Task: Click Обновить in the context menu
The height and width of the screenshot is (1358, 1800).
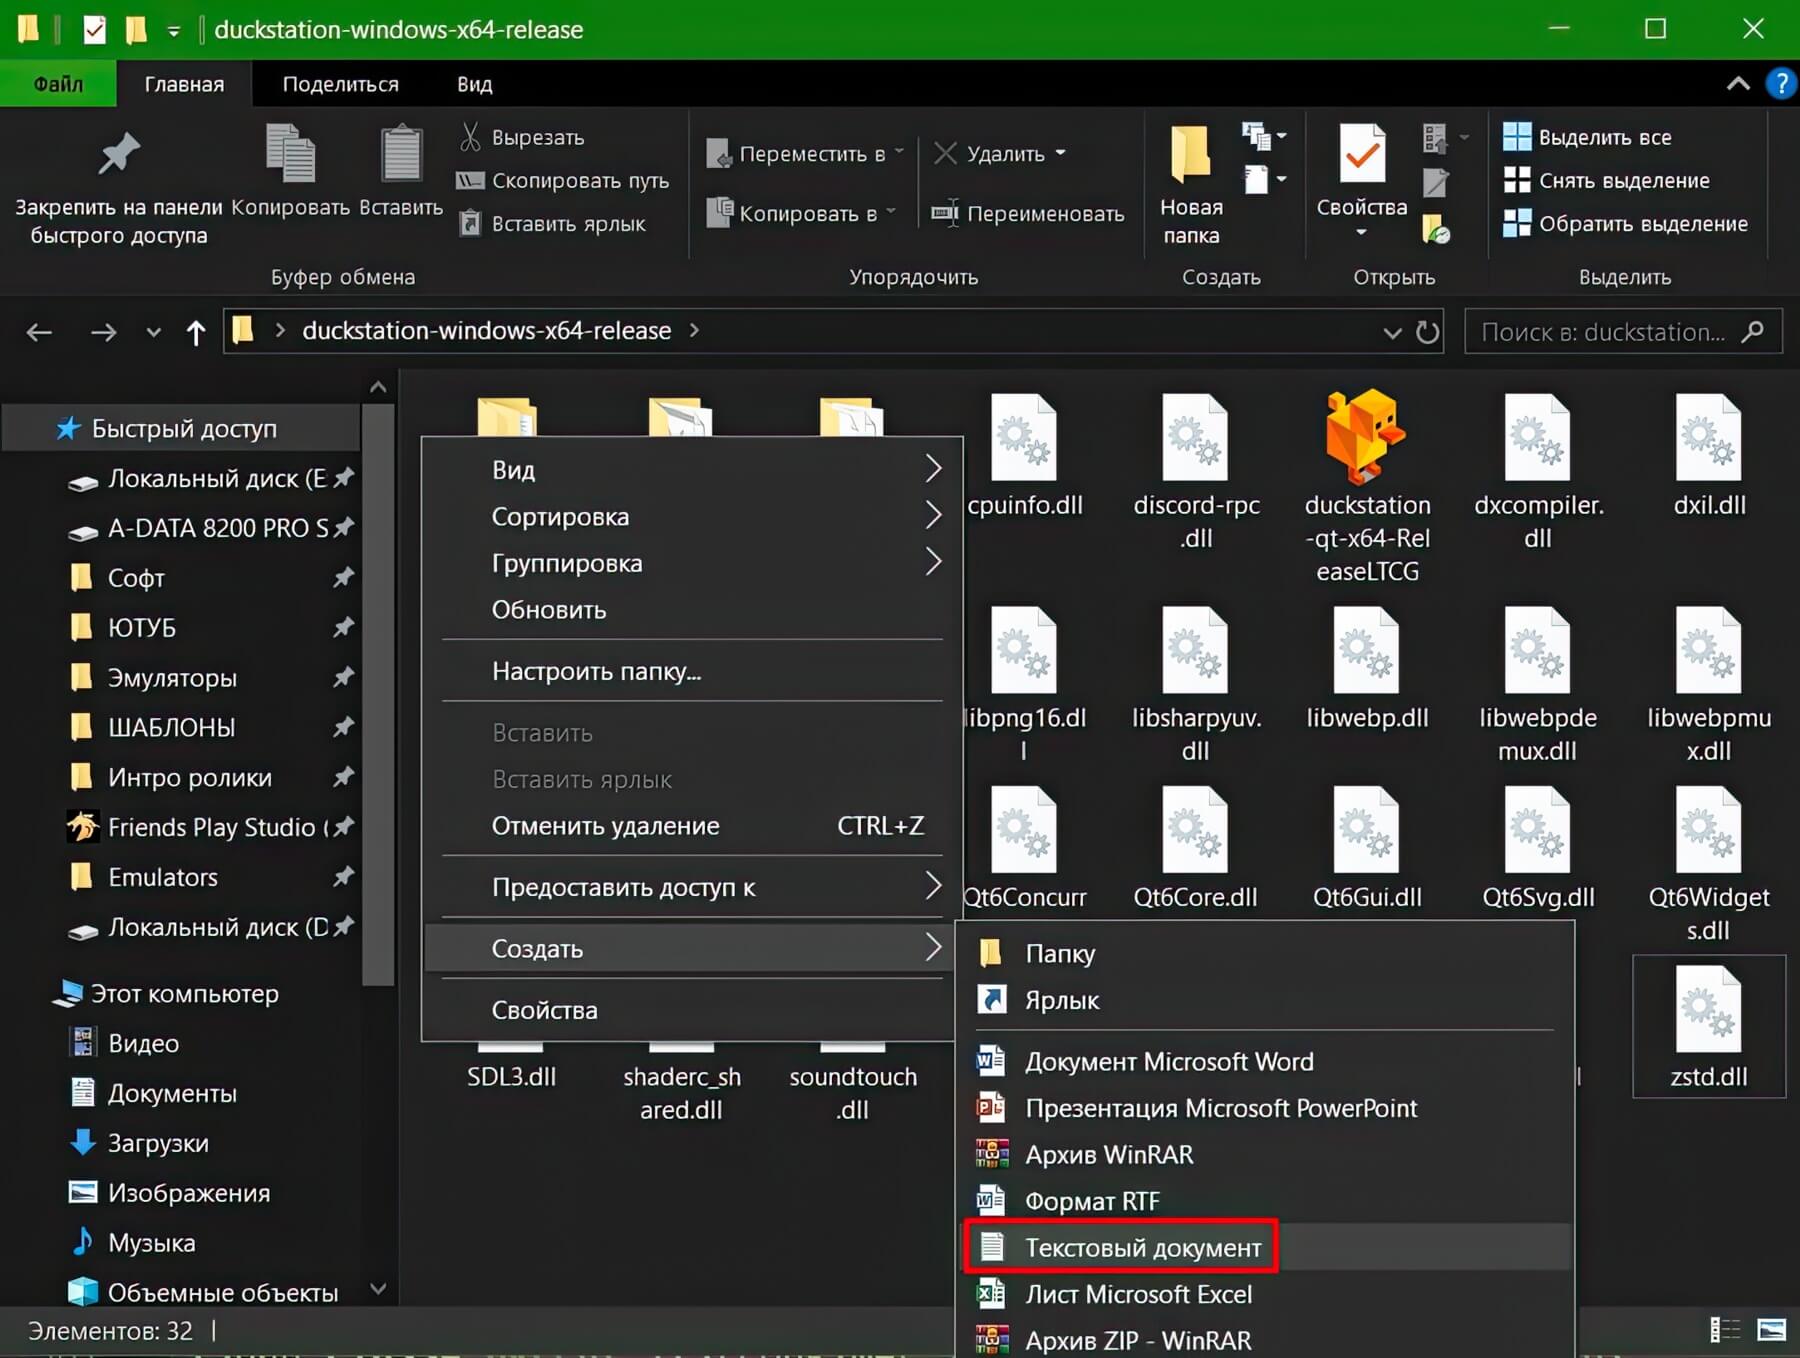Action: point(692,609)
